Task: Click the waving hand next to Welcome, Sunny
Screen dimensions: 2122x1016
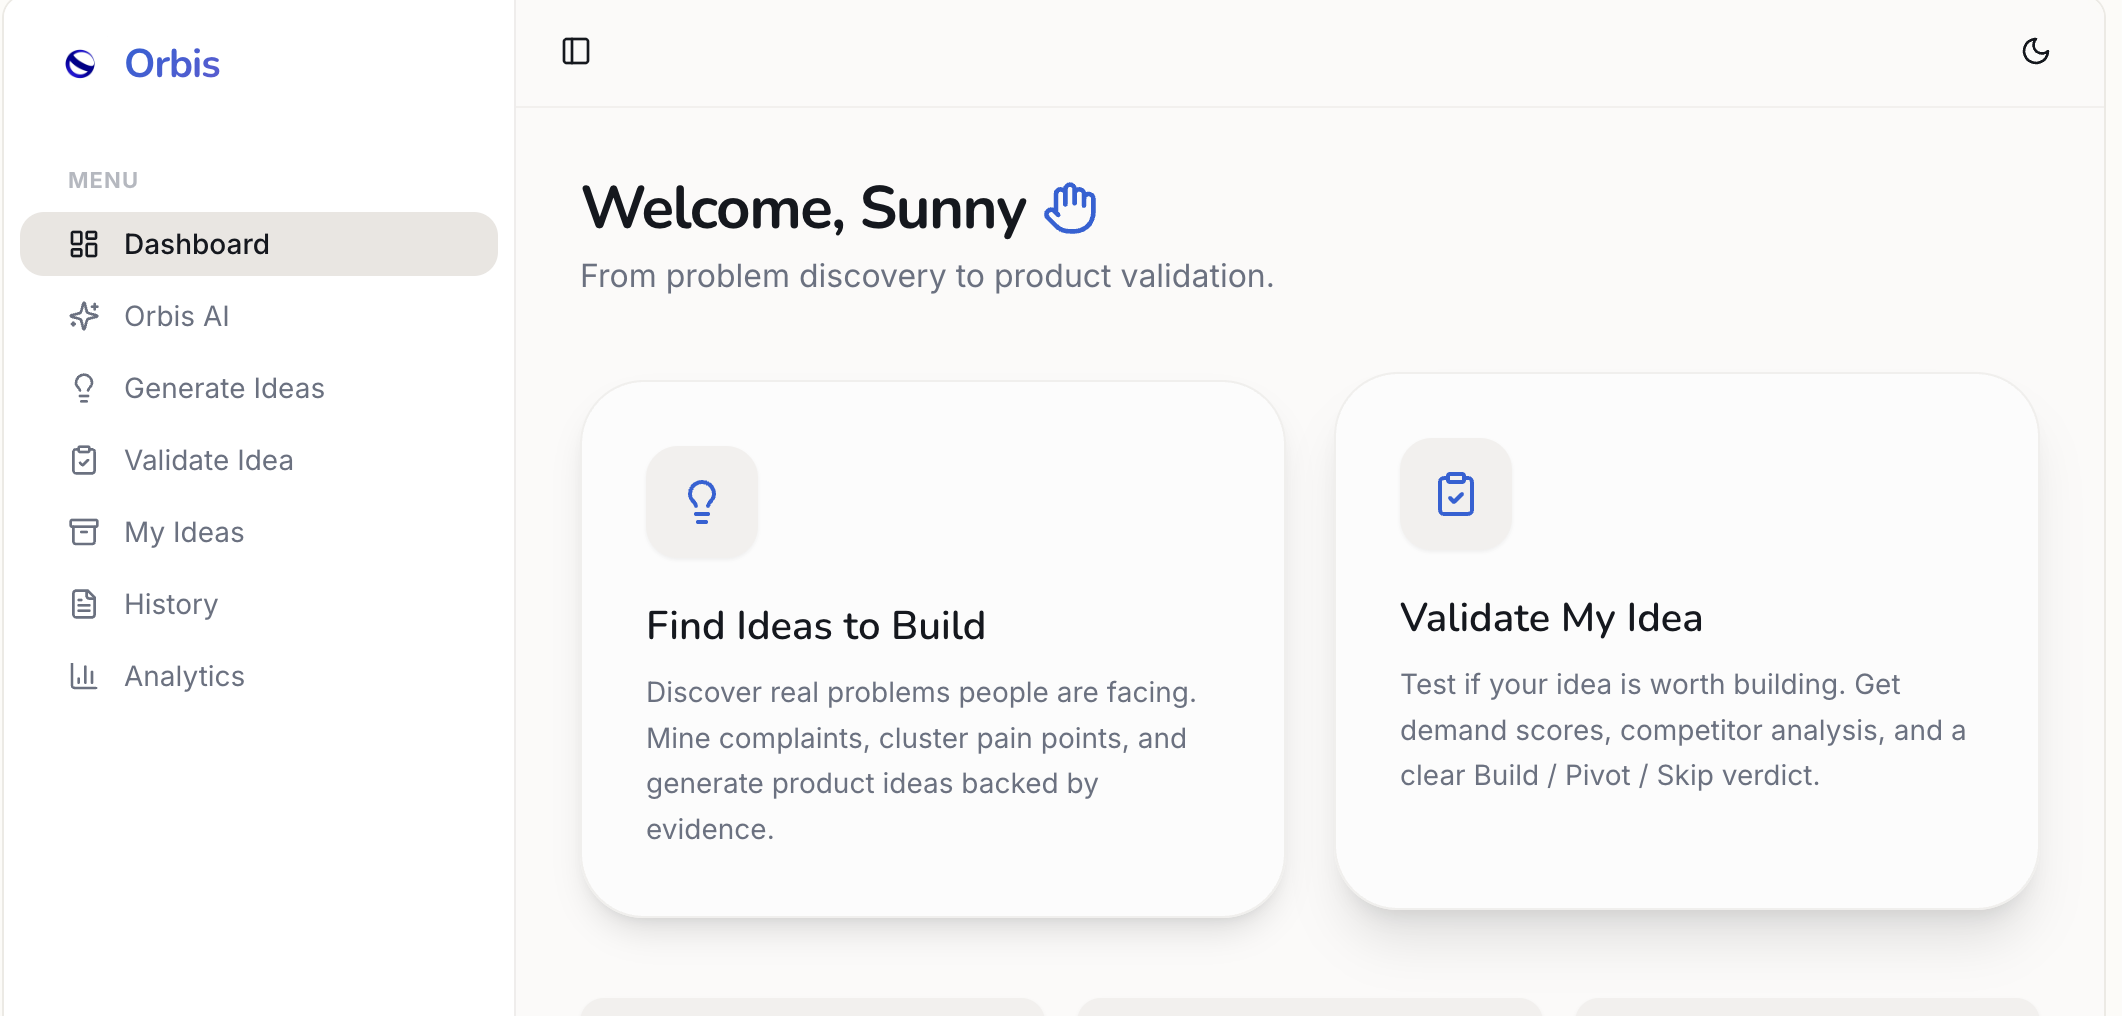Action: (x=1071, y=207)
